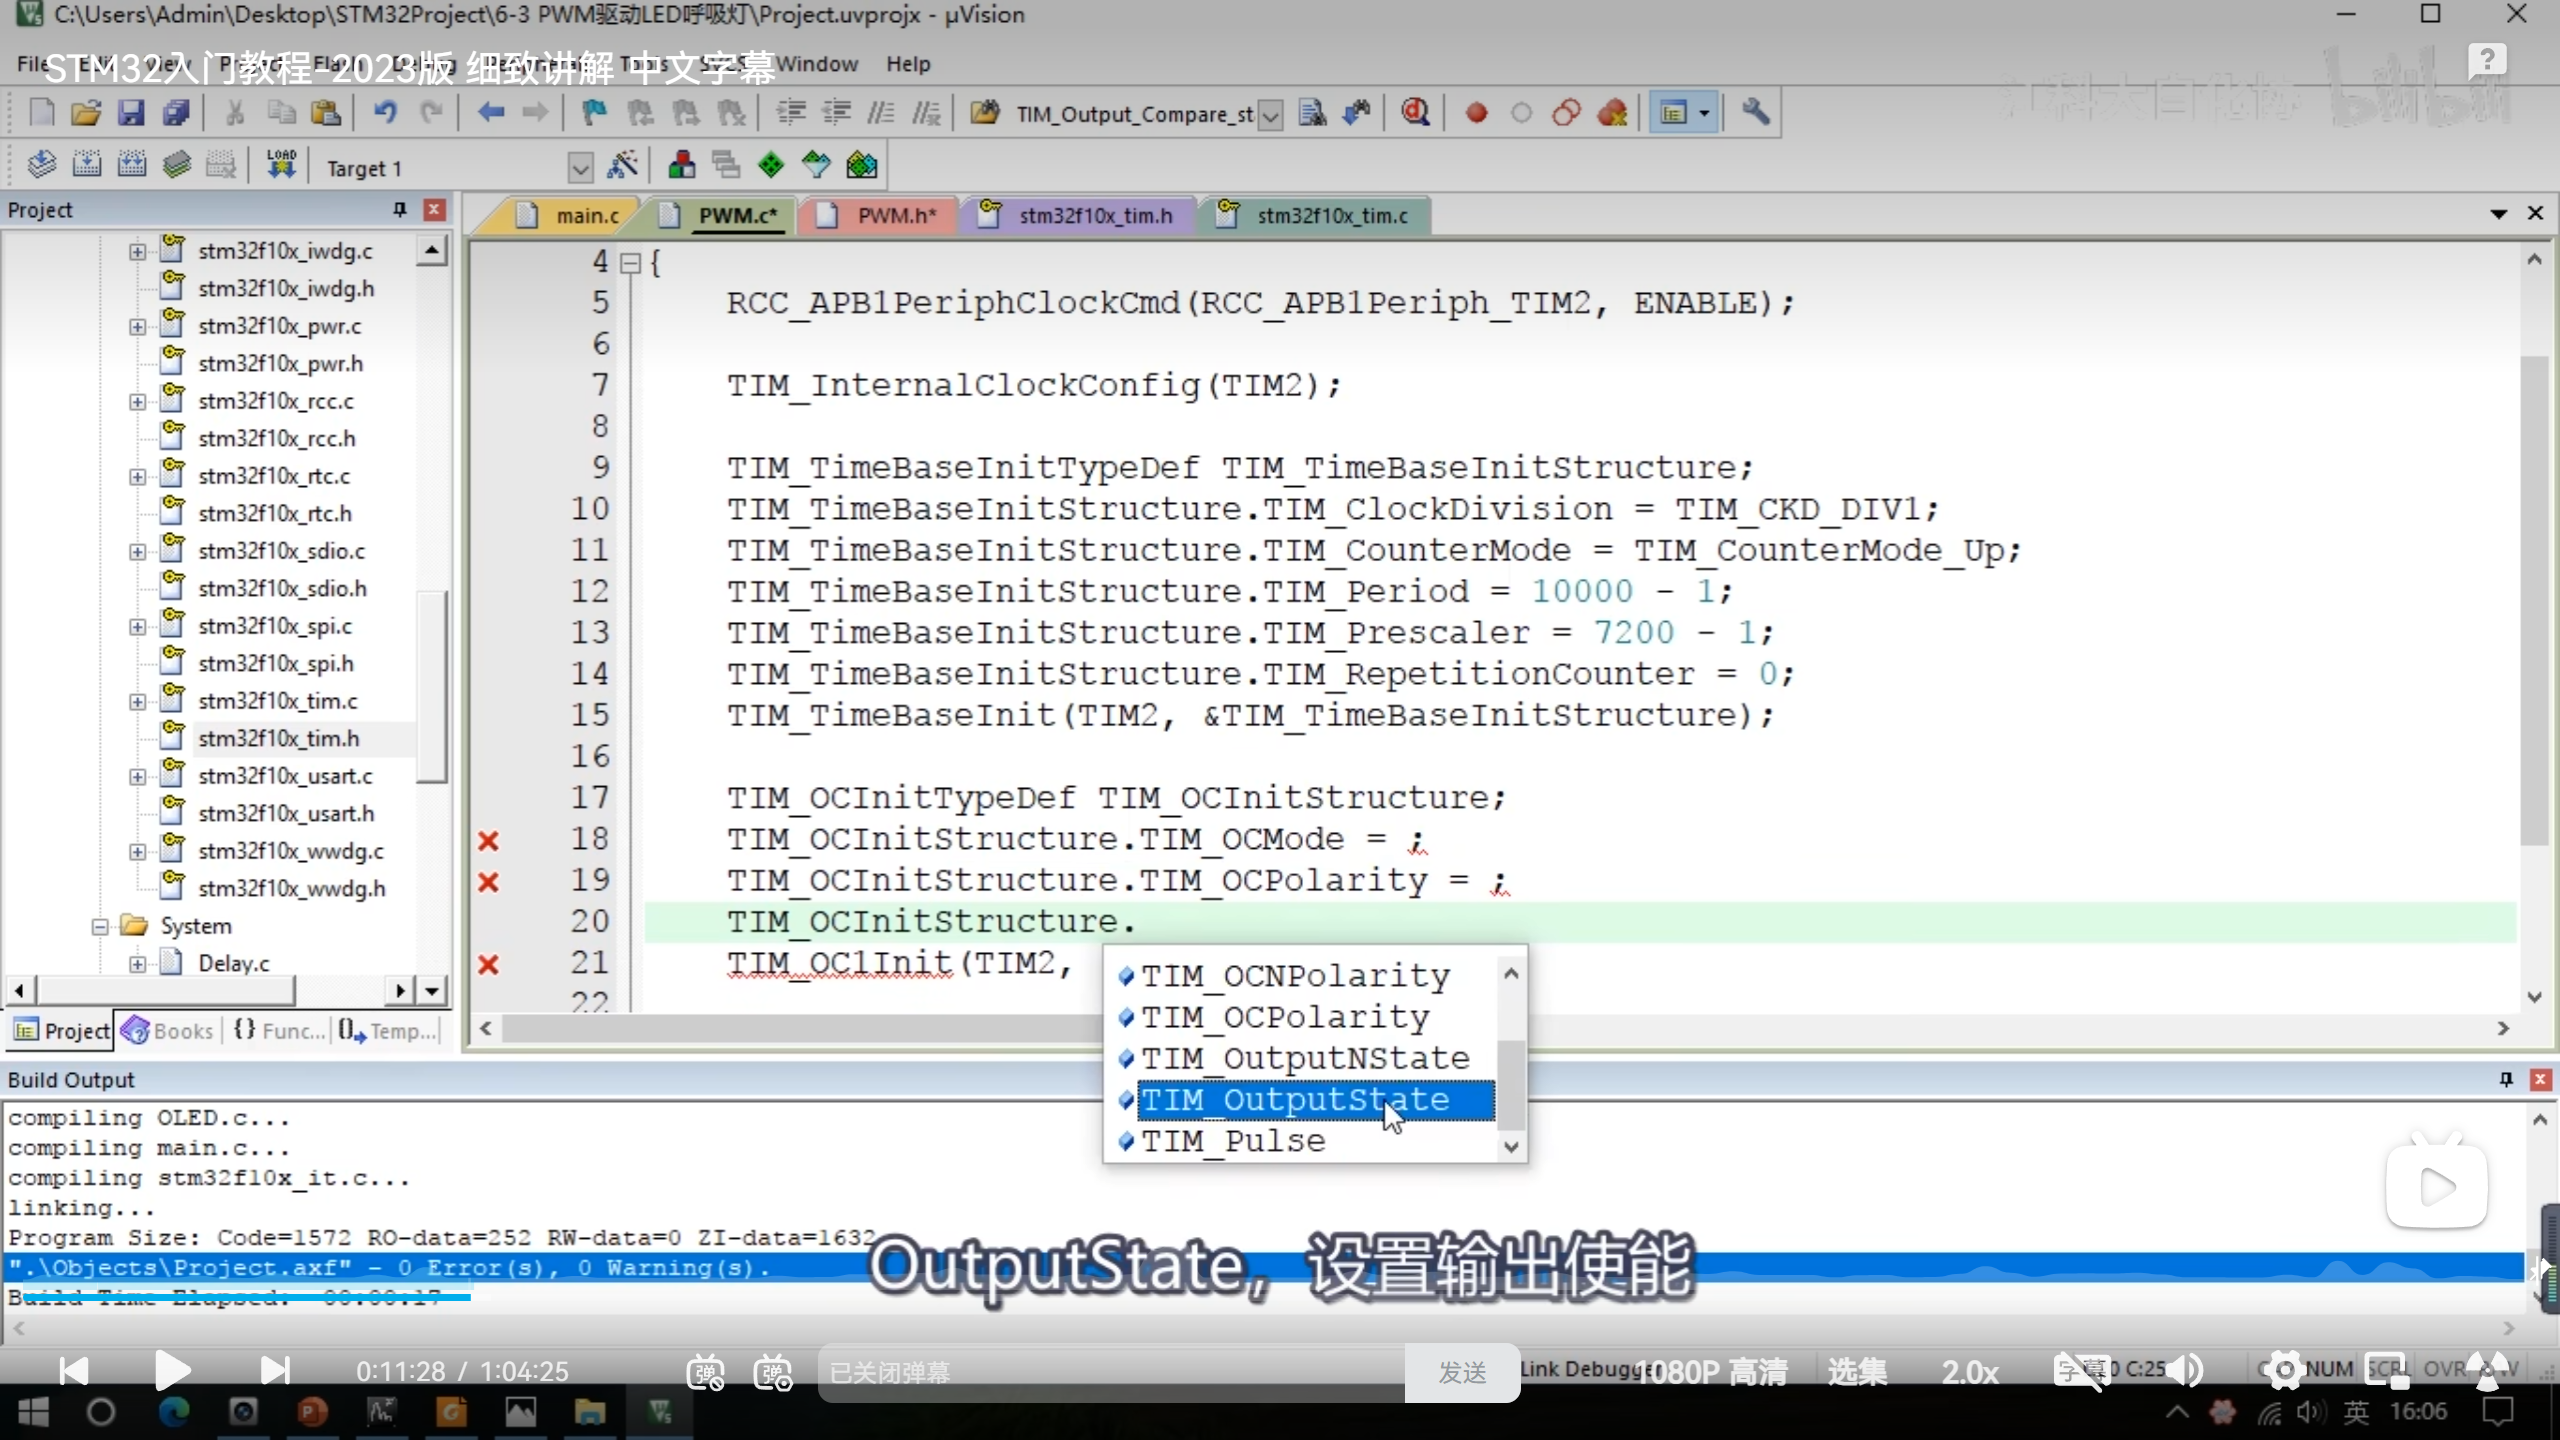Image resolution: width=2560 pixels, height=1440 pixels.
Task: Open Manage Run-Time Environment green diamond icon
Action: tap(771, 165)
